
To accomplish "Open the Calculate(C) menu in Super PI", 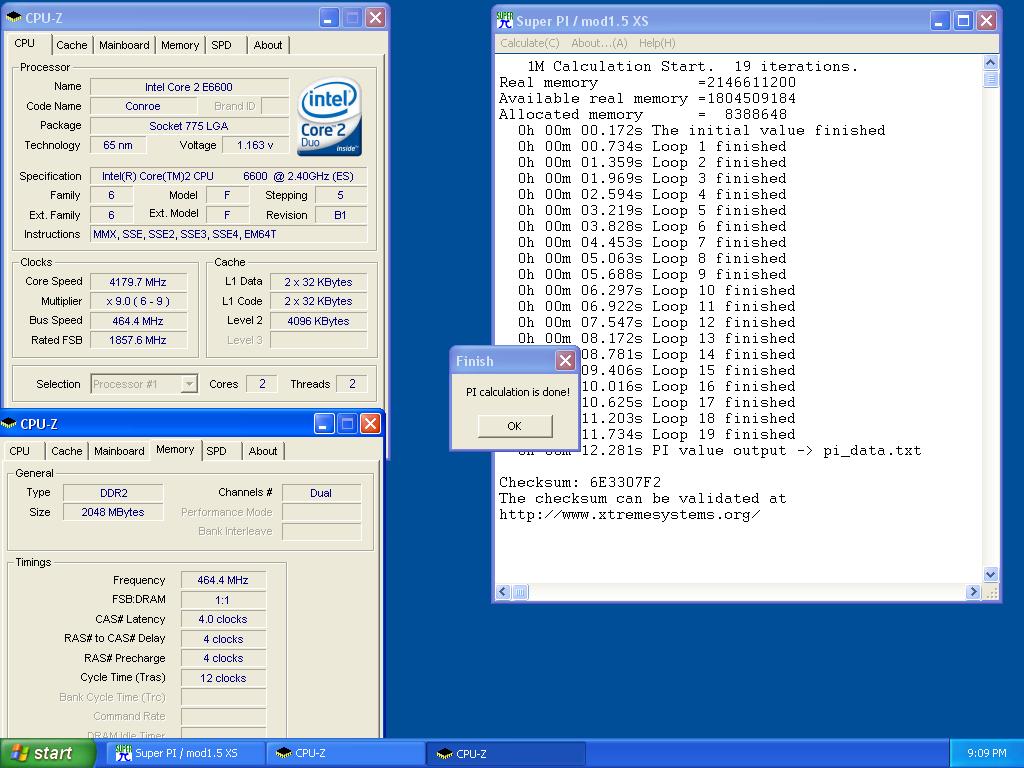I will (x=530, y=43).
